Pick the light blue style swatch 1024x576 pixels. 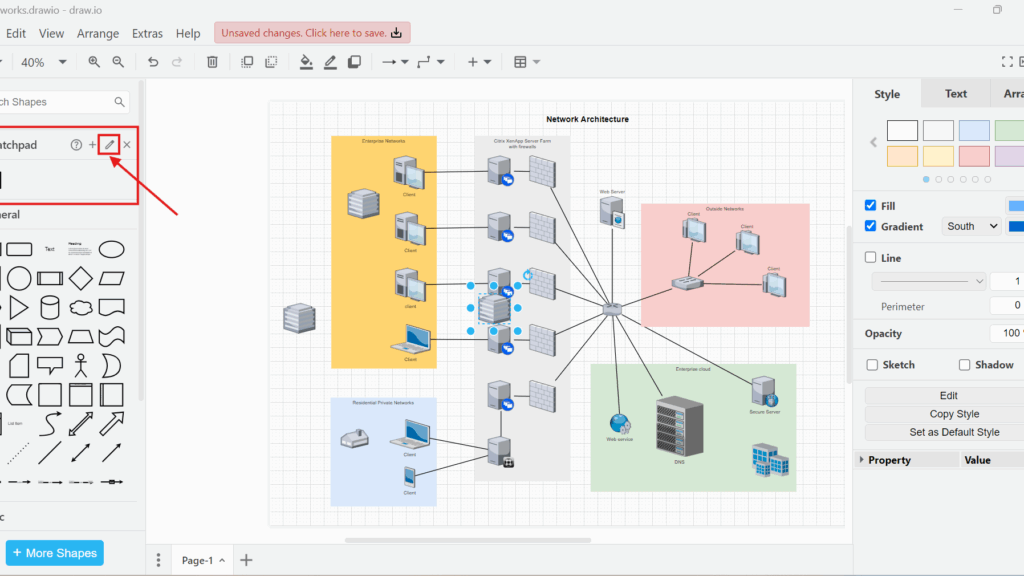(974, 130)
